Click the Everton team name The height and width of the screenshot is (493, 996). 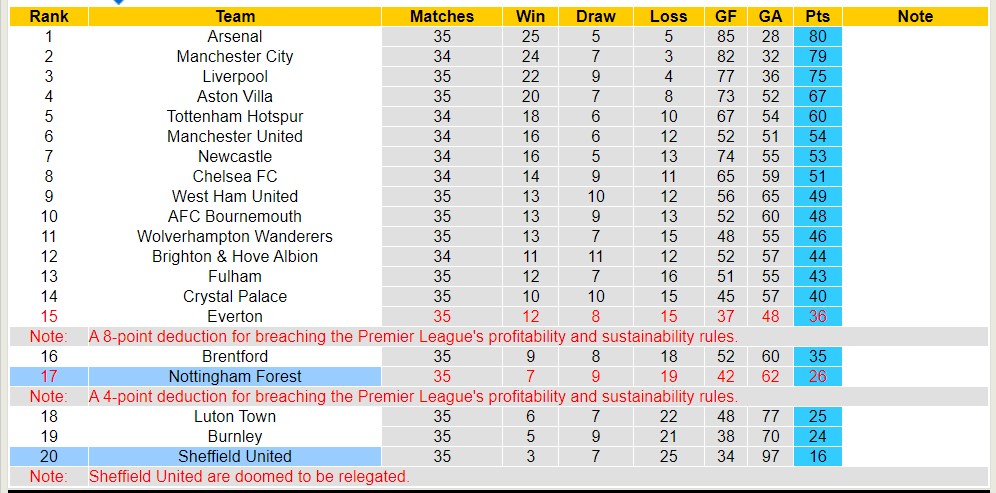pyautogui.click(x=235, y=316)
